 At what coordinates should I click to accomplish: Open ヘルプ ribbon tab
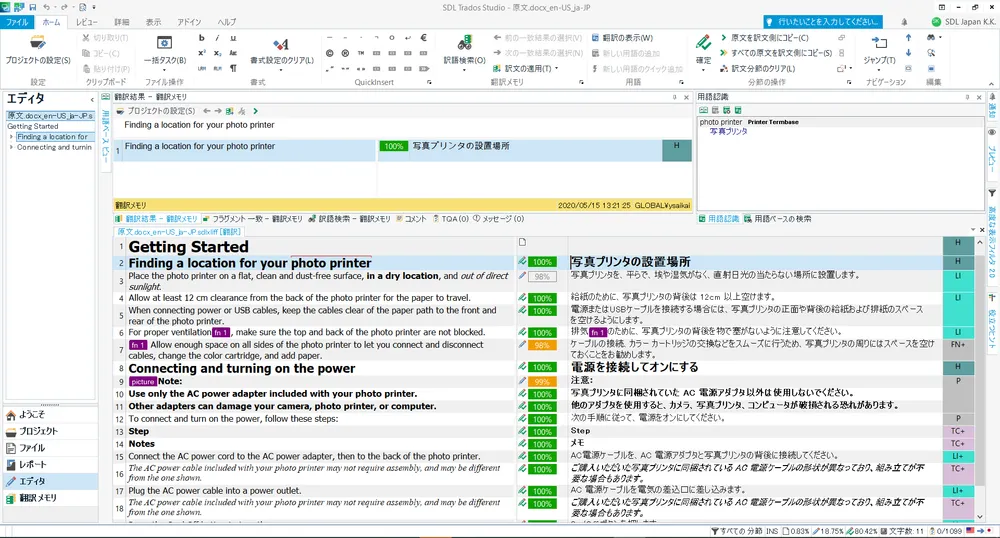(x=226, y=22)
